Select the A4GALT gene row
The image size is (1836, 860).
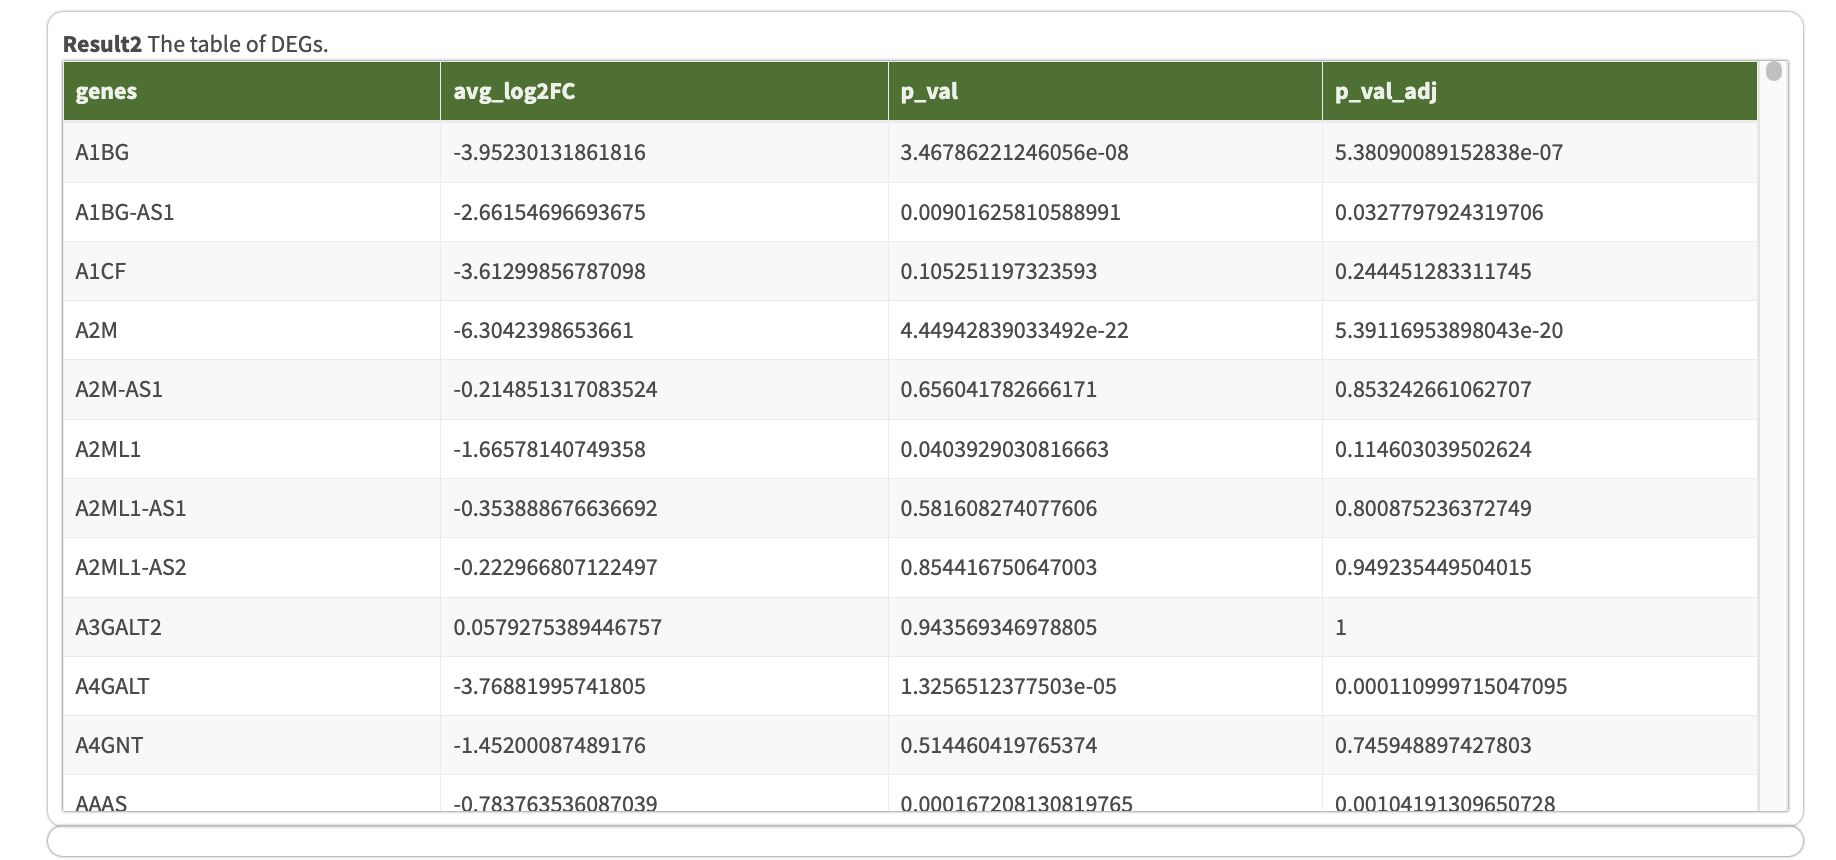click(x=112, y=686)
